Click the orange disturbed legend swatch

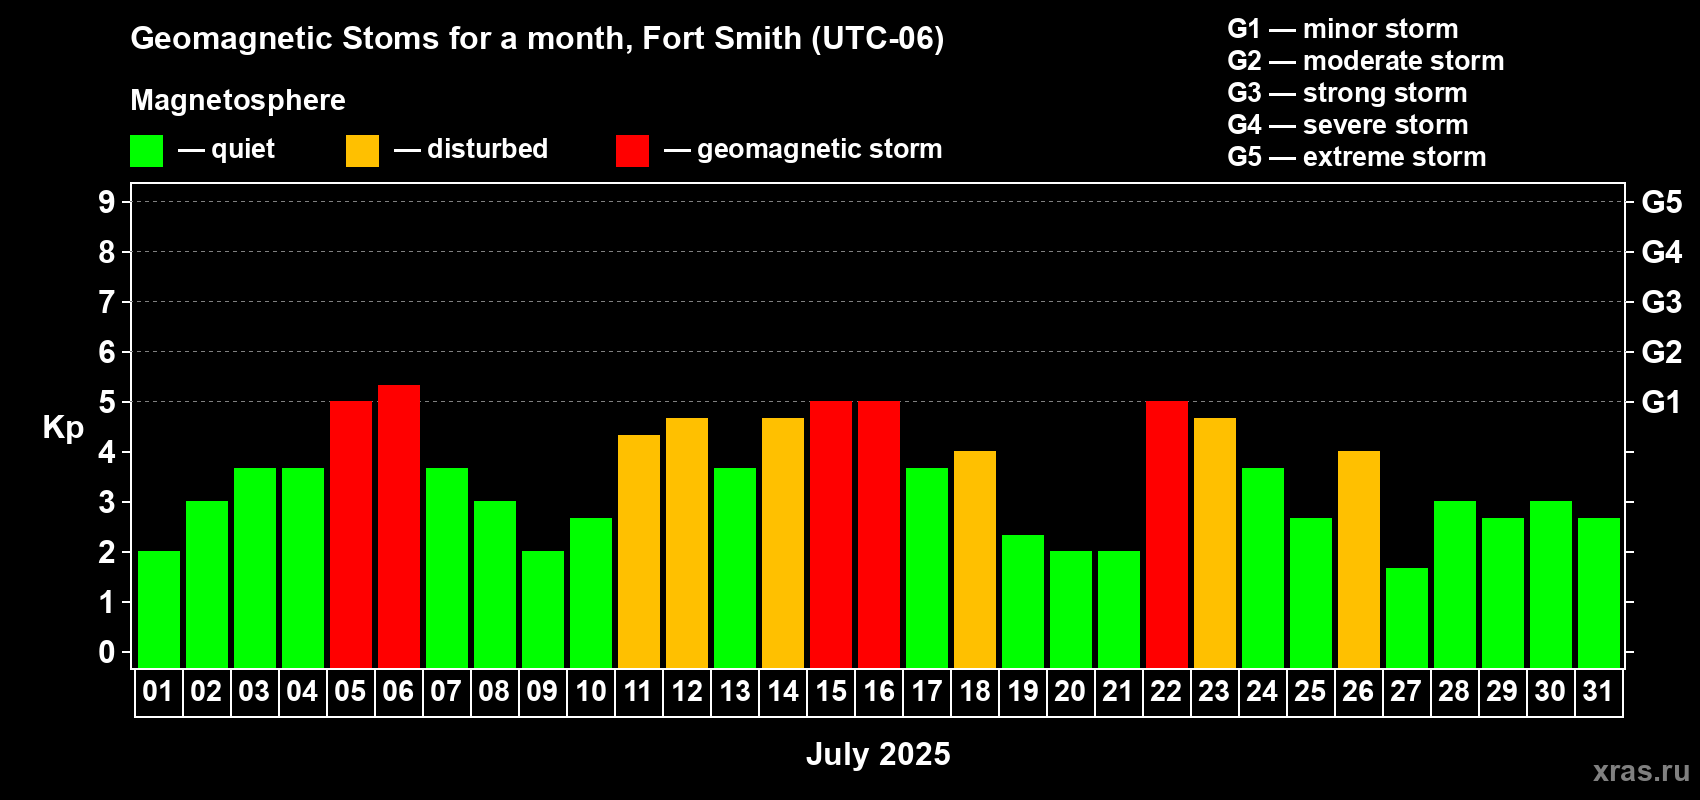pos(362,151)
